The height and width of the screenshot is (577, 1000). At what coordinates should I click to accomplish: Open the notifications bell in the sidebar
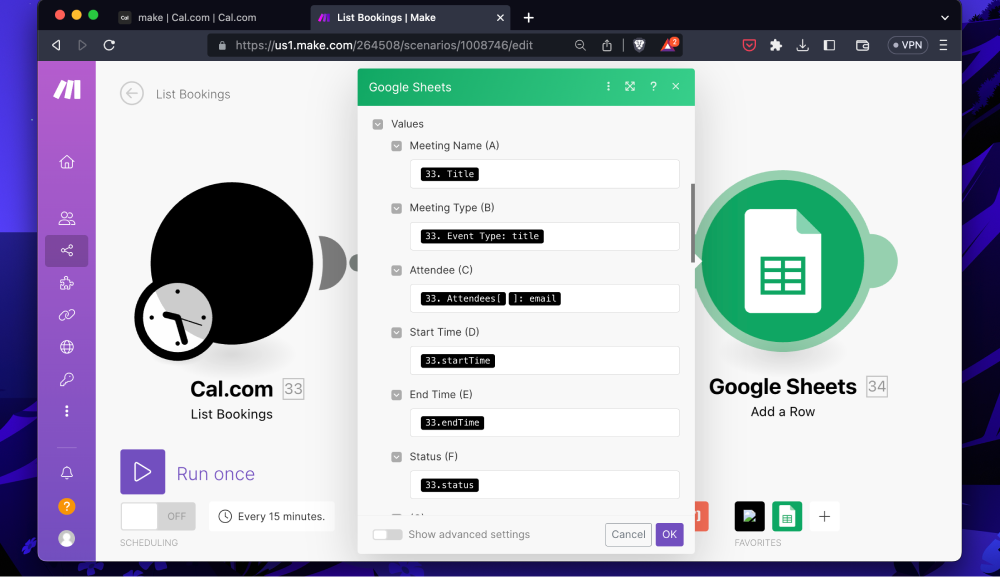(66, 472)
